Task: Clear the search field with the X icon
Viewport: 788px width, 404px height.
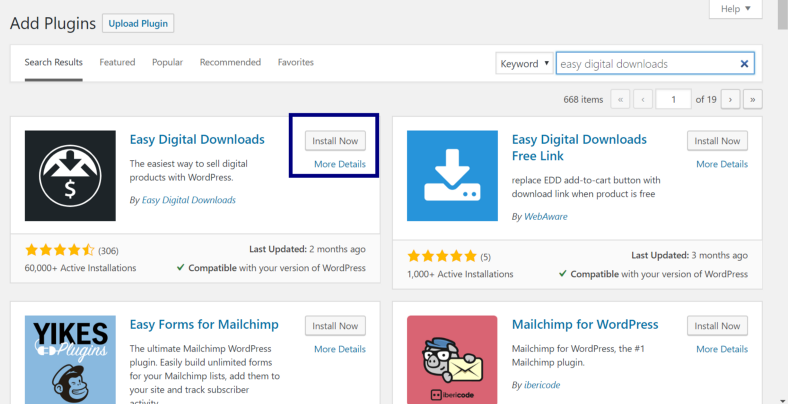Action: 744,64
